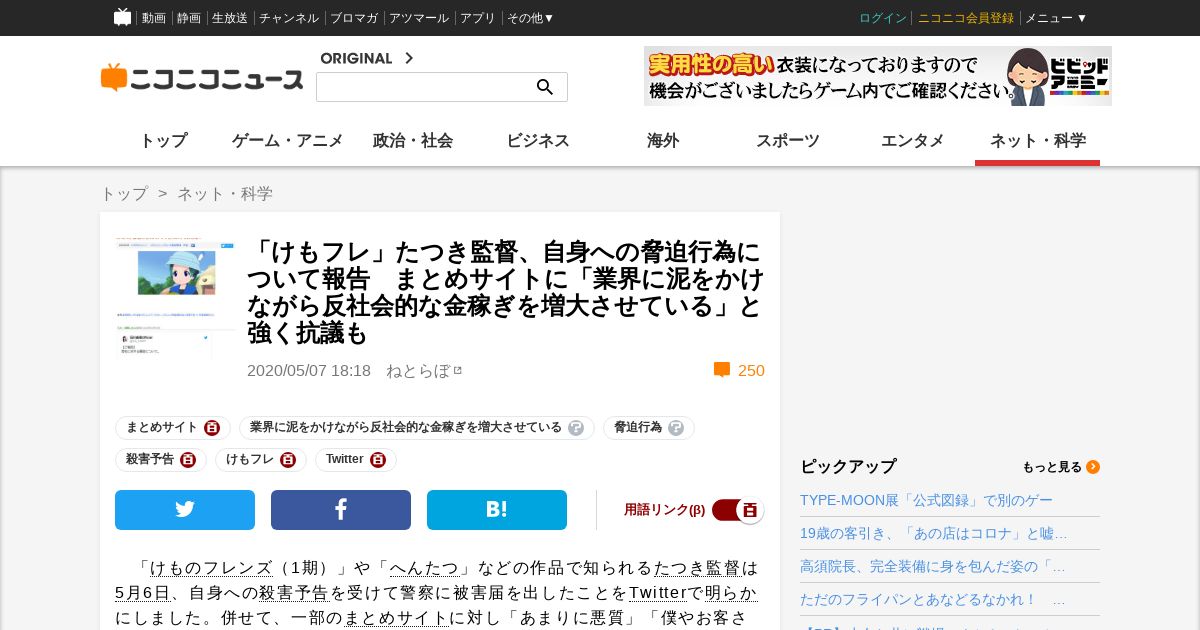Open 静画 in the top bar

[x=189, y=18]
